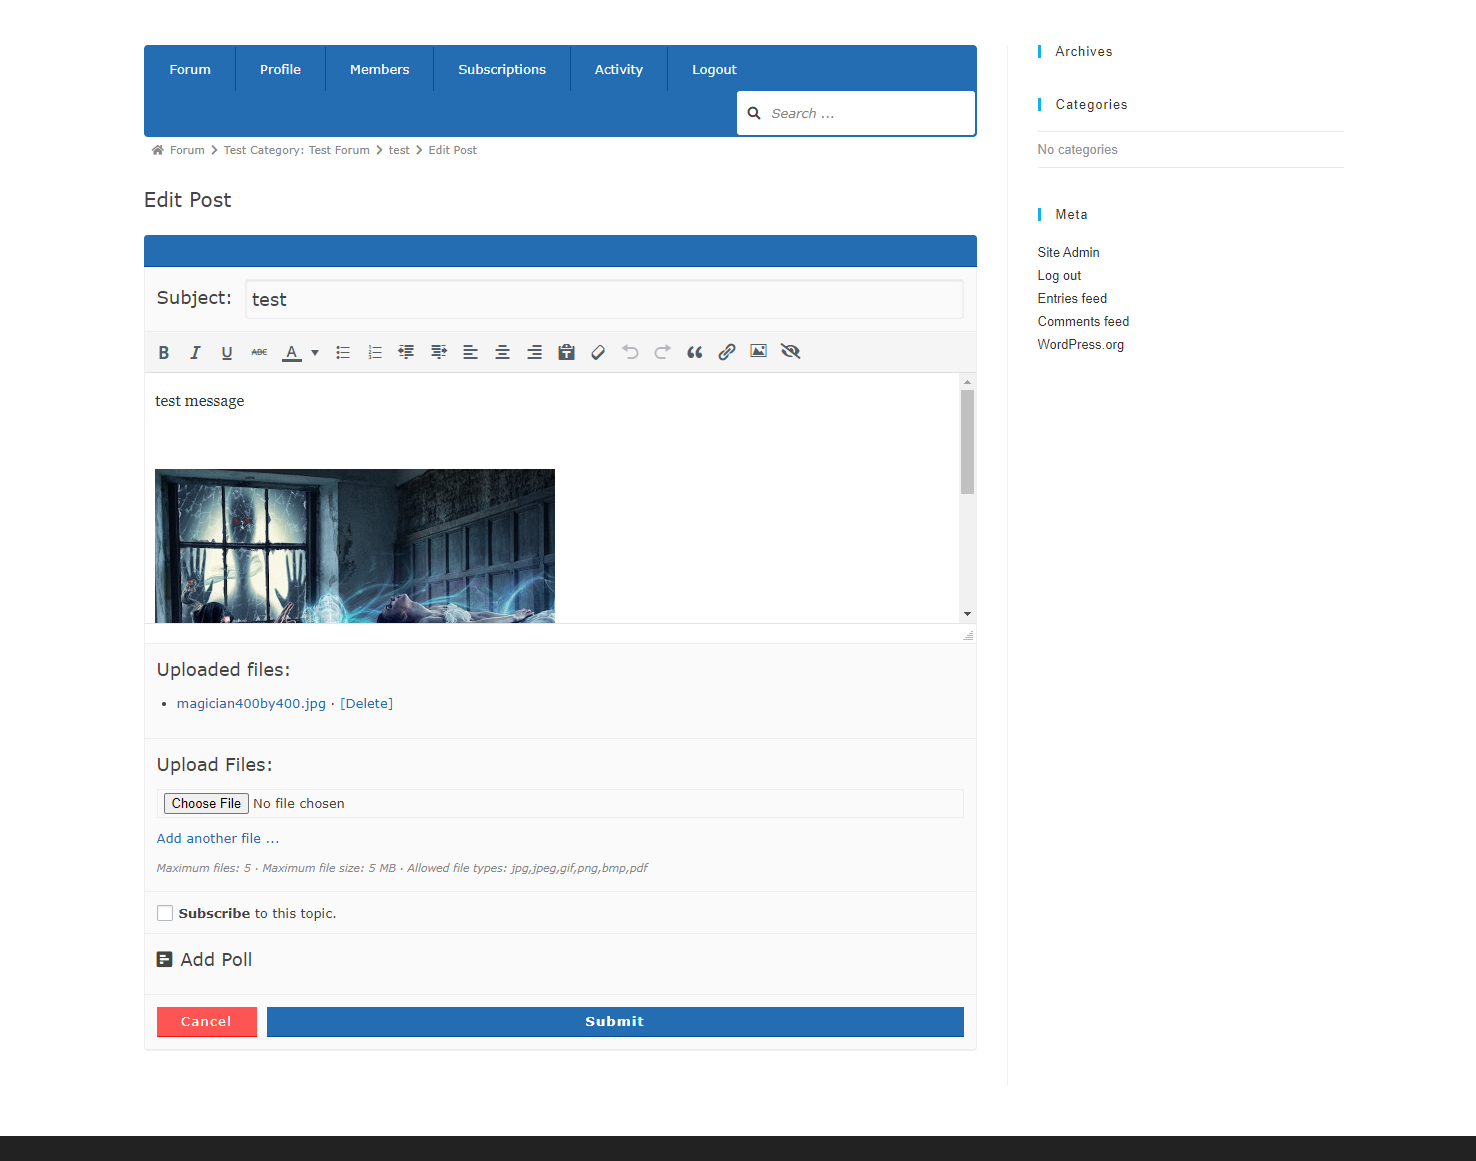Insert a bulleted list
This screenshot has height=1161, width=1476.
point(343,352)
